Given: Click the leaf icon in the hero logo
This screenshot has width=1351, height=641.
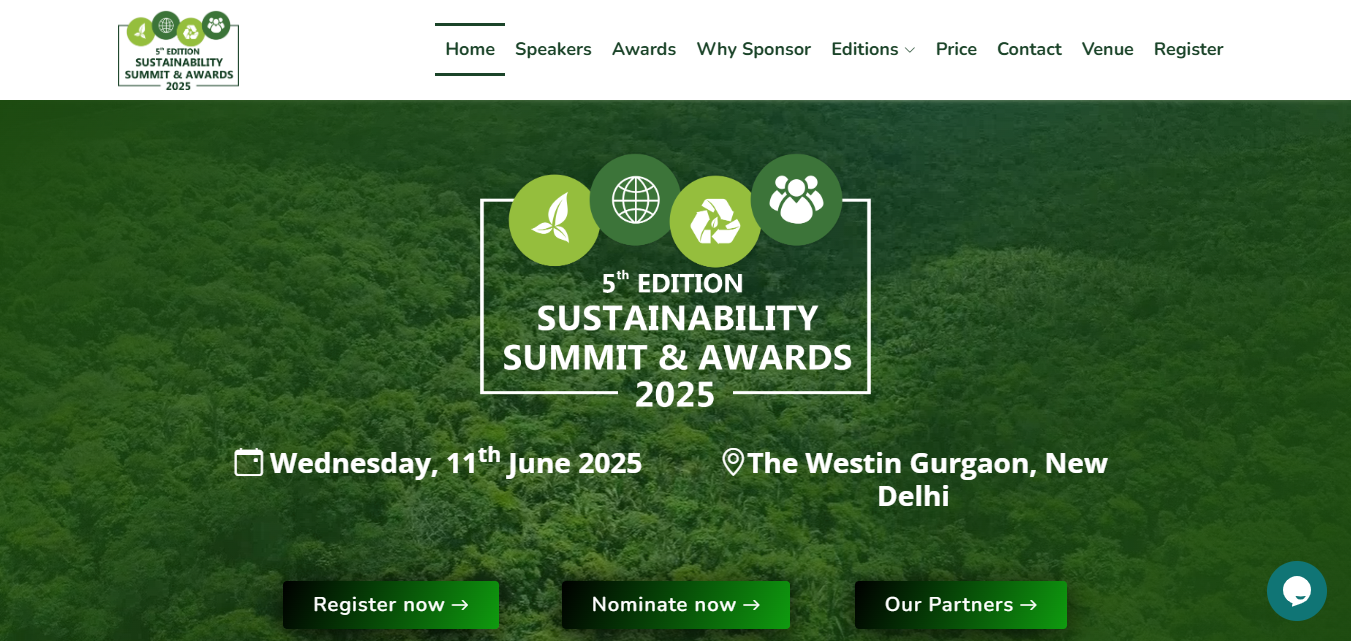Looking at the screenshot, I should tap(554, 220).
